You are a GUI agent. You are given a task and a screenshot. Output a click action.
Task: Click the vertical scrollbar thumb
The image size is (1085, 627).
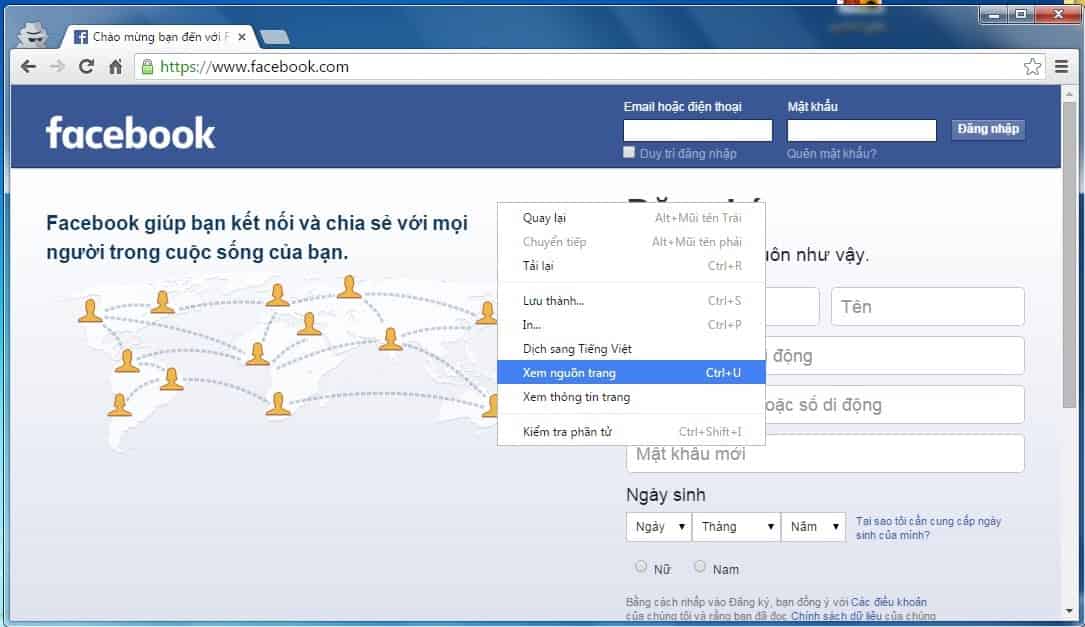pos(1069,255)
